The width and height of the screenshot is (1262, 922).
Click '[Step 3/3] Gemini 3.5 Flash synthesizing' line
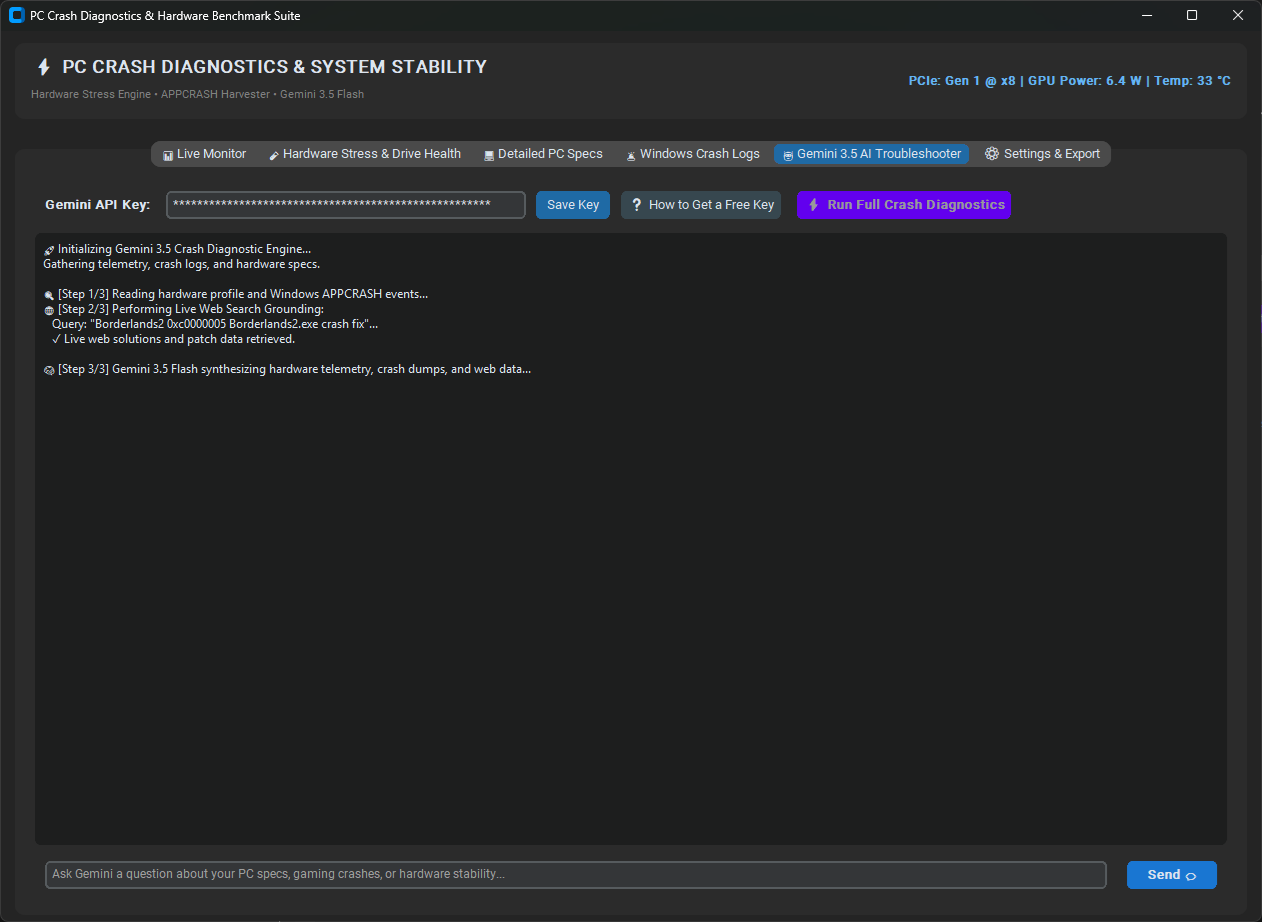294,369
